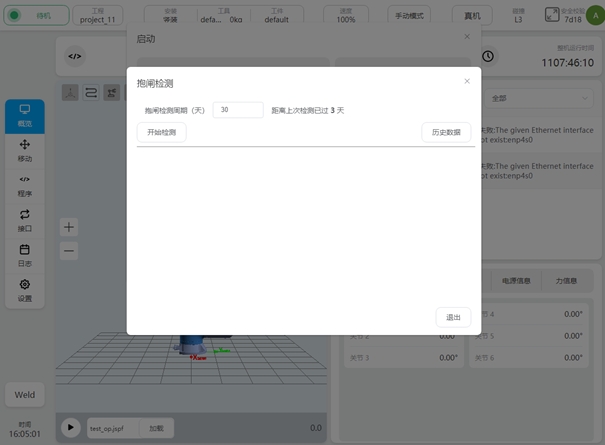
Task: Close the 抱闸检测 dialog with X
Action: (x=466, y=82)
